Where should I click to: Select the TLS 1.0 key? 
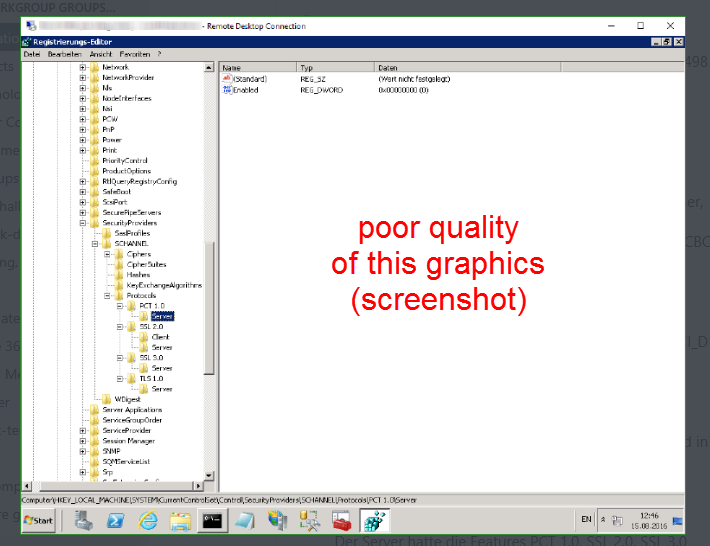pos(150,379)
